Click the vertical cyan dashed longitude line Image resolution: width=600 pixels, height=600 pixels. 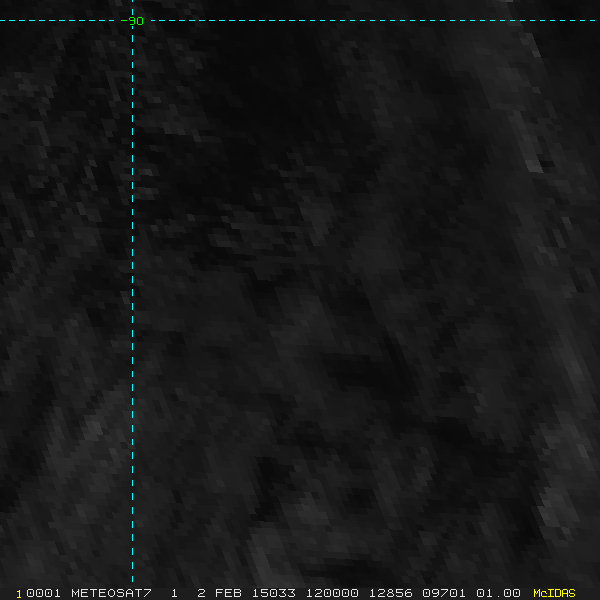pyautogui.click(x=132, y=300)
